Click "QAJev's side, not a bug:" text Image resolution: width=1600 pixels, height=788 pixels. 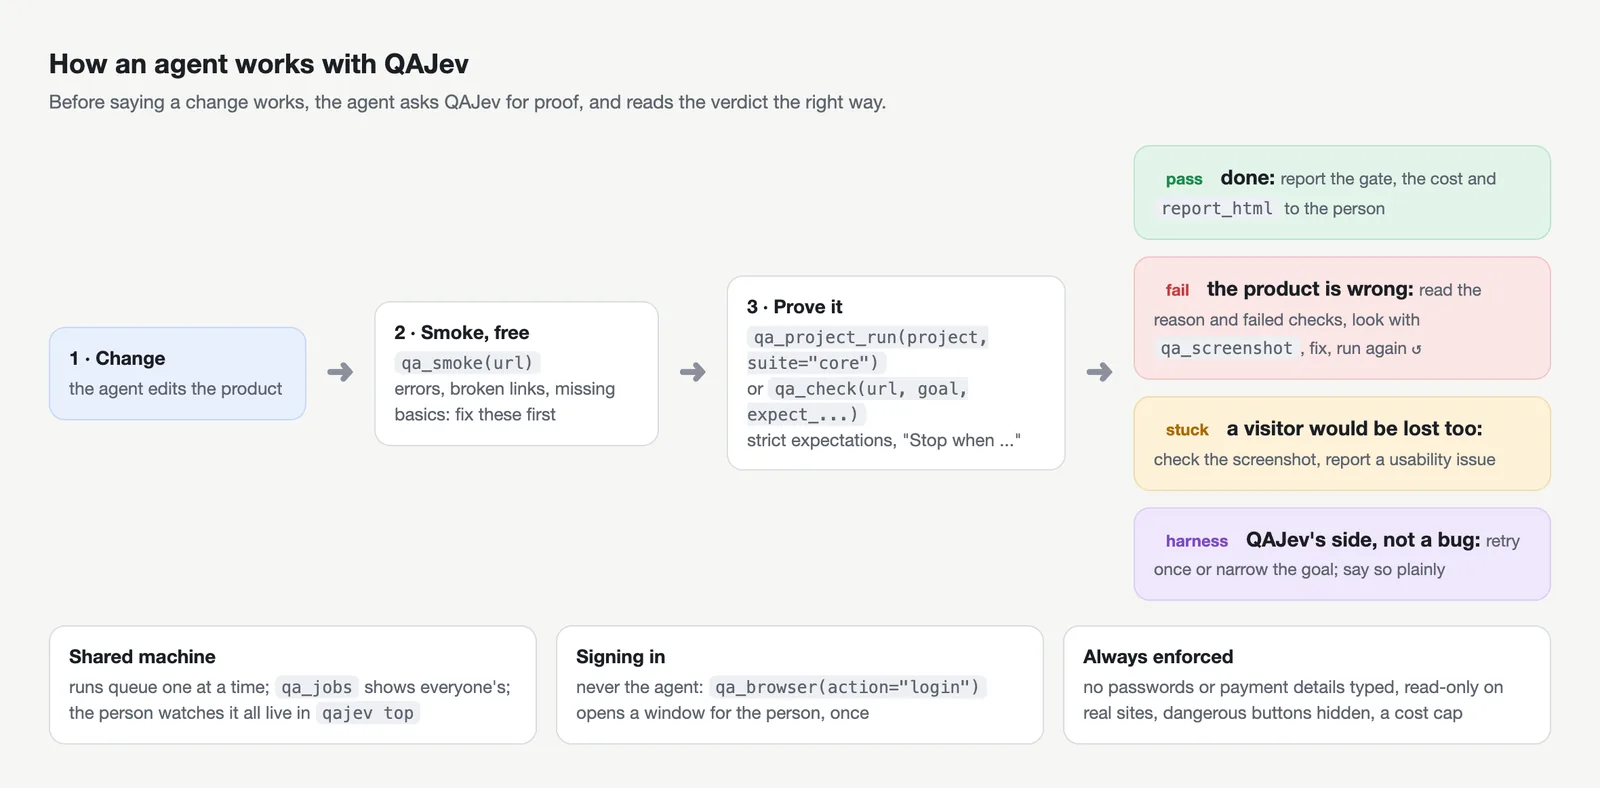(x=1363, y=540)
